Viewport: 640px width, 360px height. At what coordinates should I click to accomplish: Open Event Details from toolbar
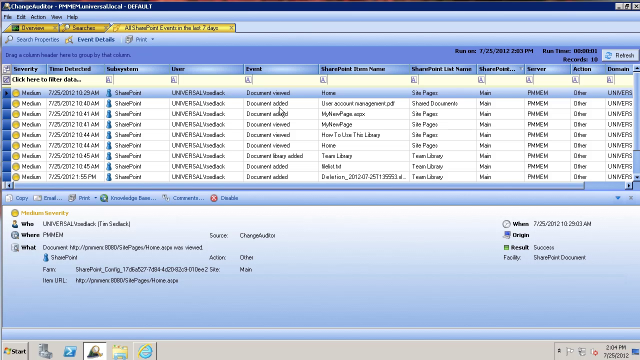[x=90, y=40]
